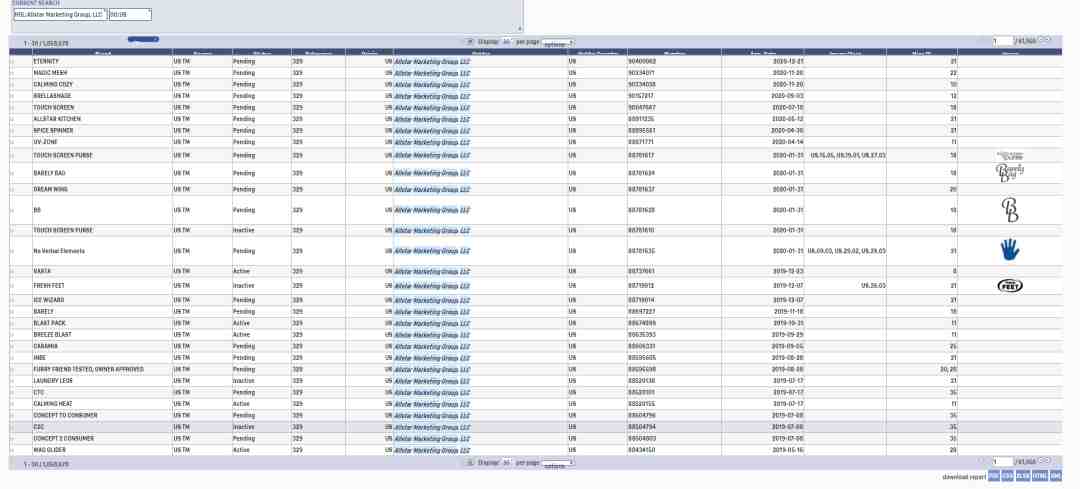Tick the checkbox for ETERNITY row

click(12, 61)
